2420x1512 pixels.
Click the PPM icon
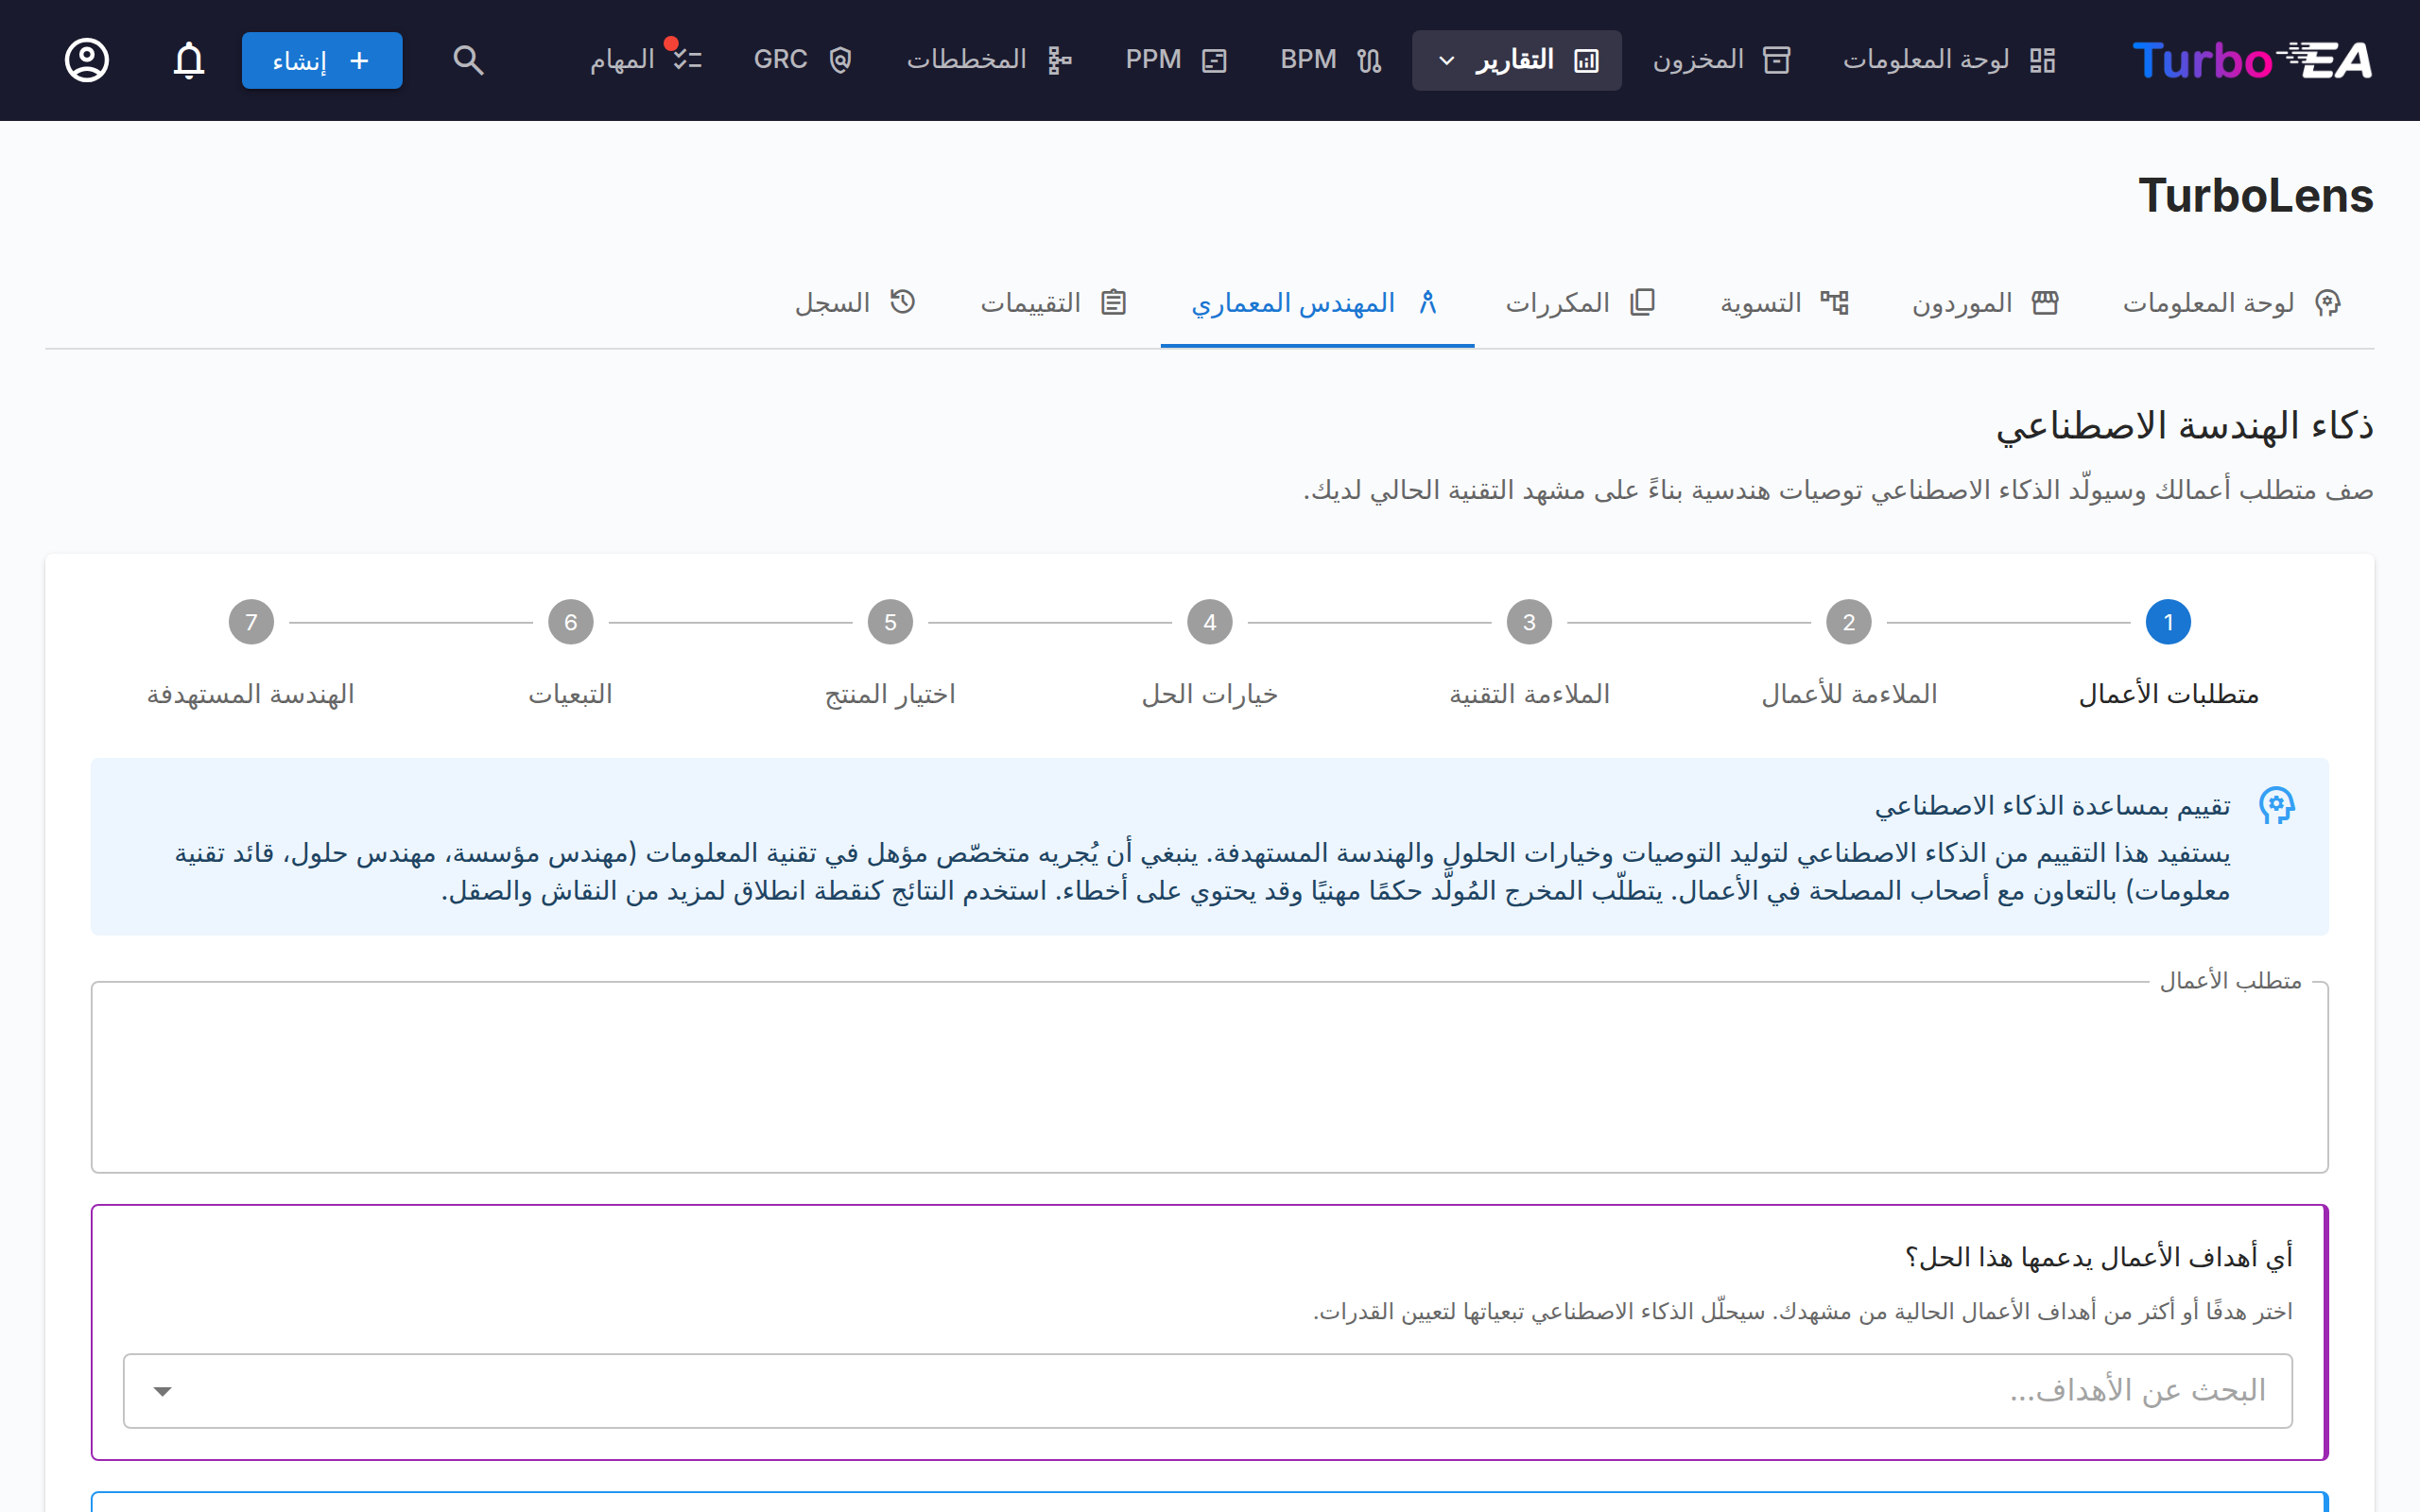click(1214, 60)
